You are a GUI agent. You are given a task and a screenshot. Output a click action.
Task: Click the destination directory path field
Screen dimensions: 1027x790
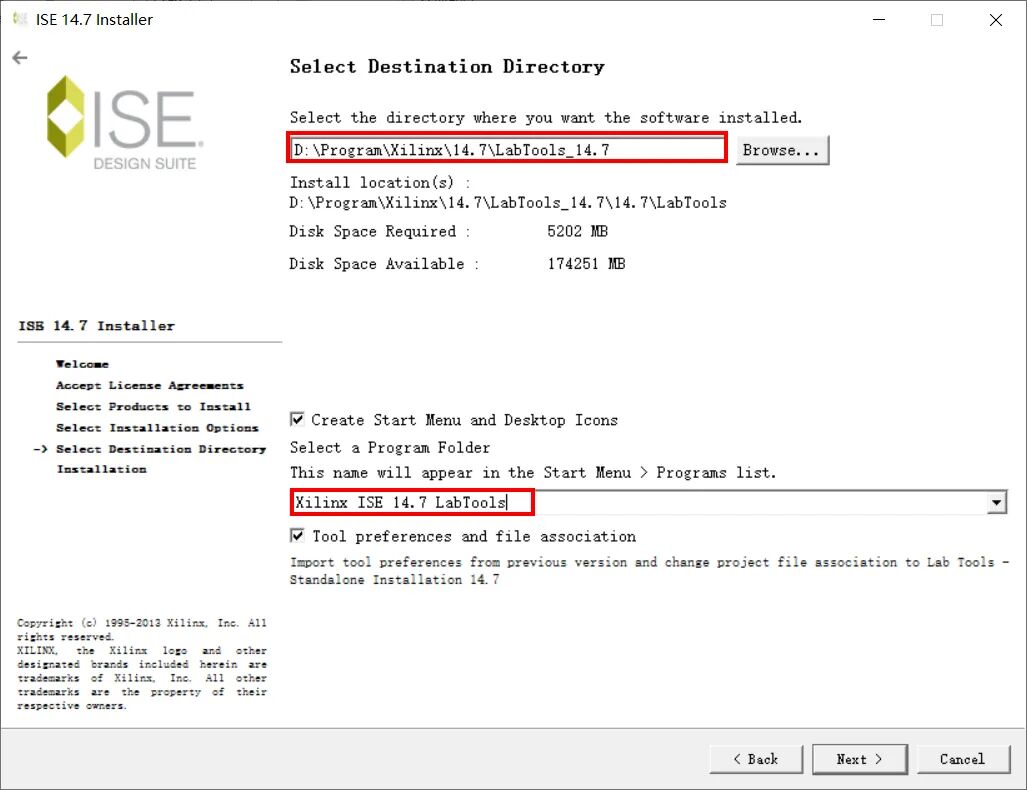tap(507, 149)
